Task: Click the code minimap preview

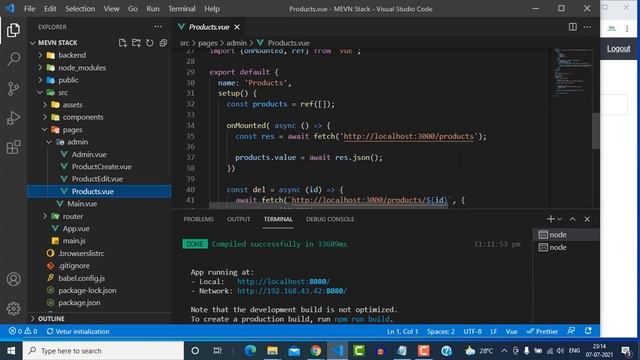Action: click(x=573, y=73)
